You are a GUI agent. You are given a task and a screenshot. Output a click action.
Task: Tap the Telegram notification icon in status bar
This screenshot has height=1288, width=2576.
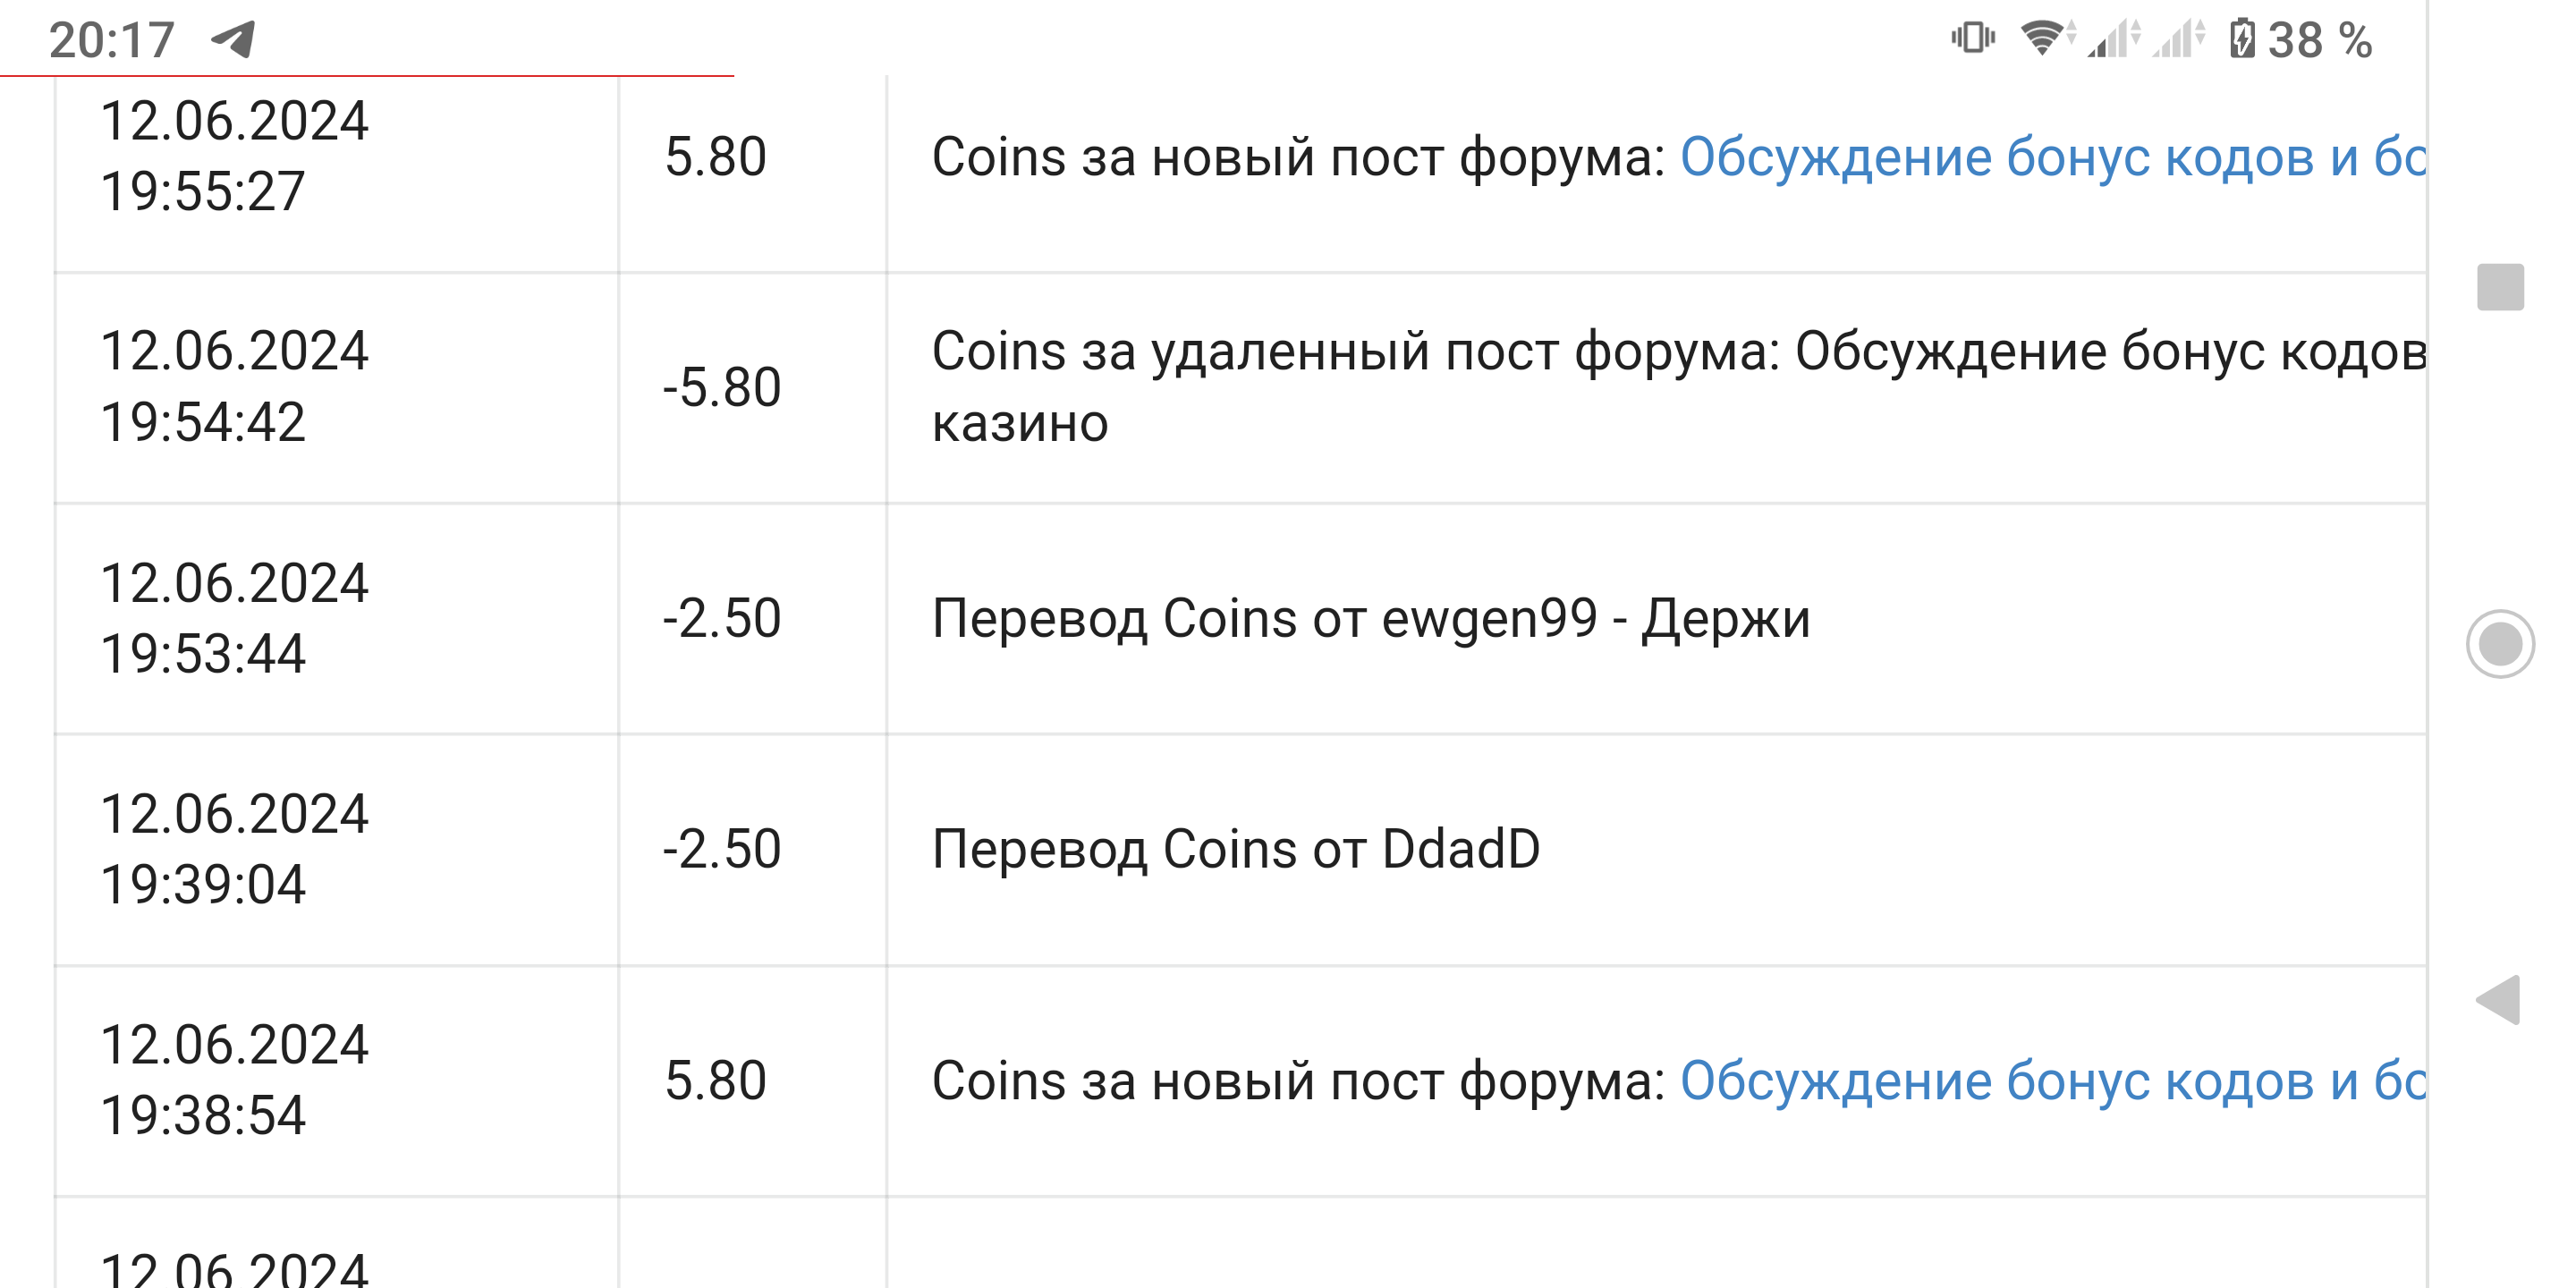(x=234, y=40)
